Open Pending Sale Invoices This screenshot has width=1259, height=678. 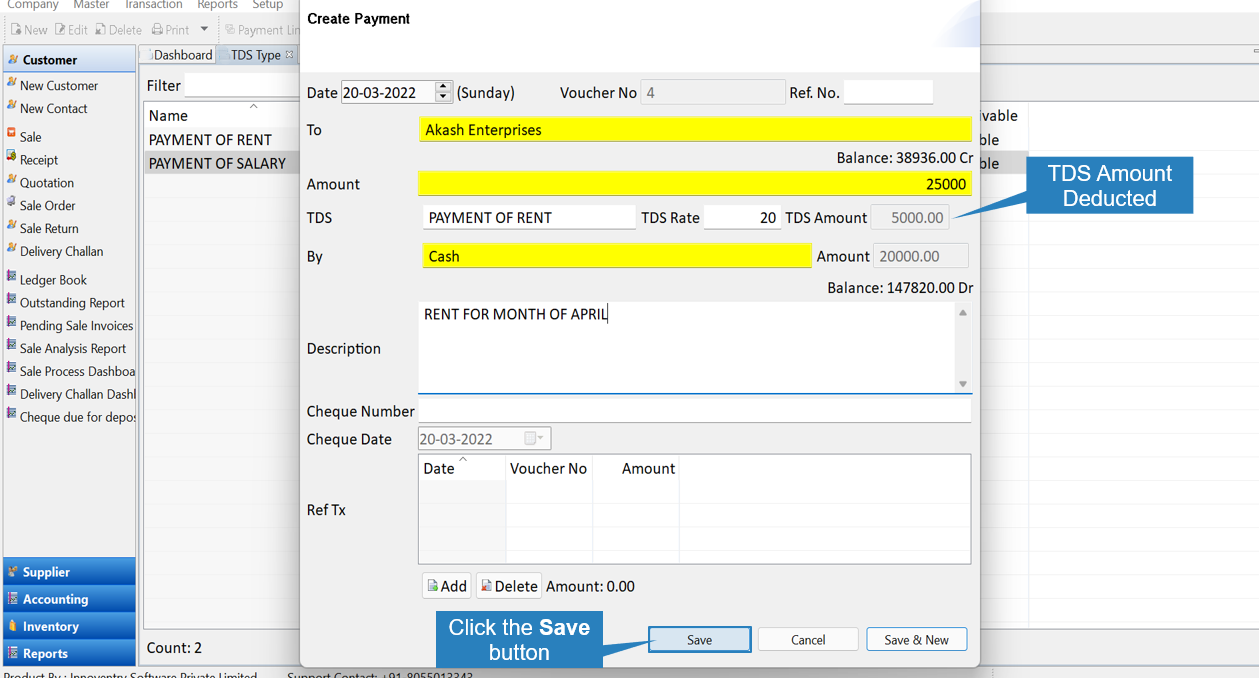pos(76,326)
